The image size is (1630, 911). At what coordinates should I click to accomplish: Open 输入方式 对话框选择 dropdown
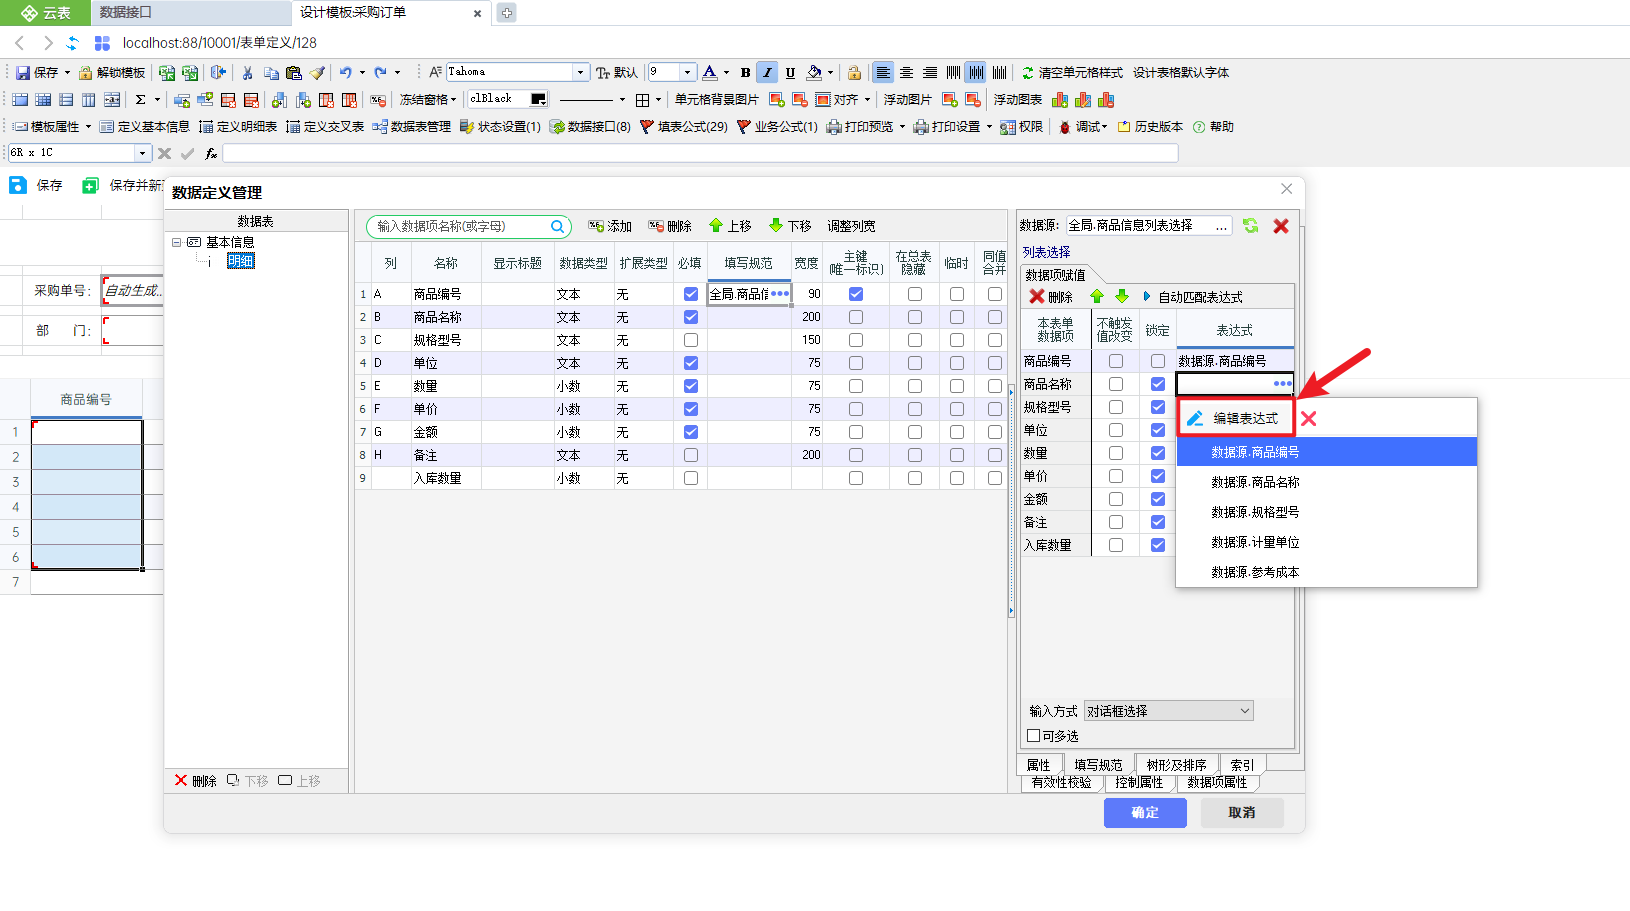click(1169, 711)
